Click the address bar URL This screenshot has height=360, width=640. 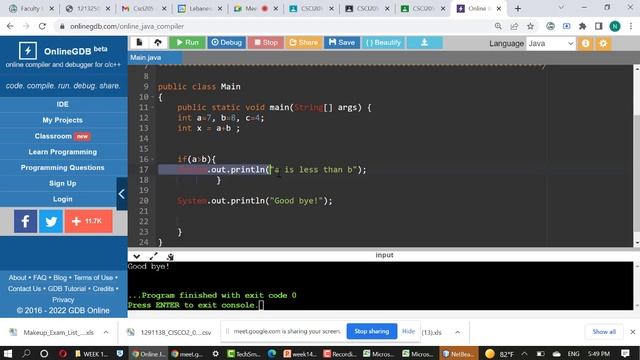click(127, 26)
